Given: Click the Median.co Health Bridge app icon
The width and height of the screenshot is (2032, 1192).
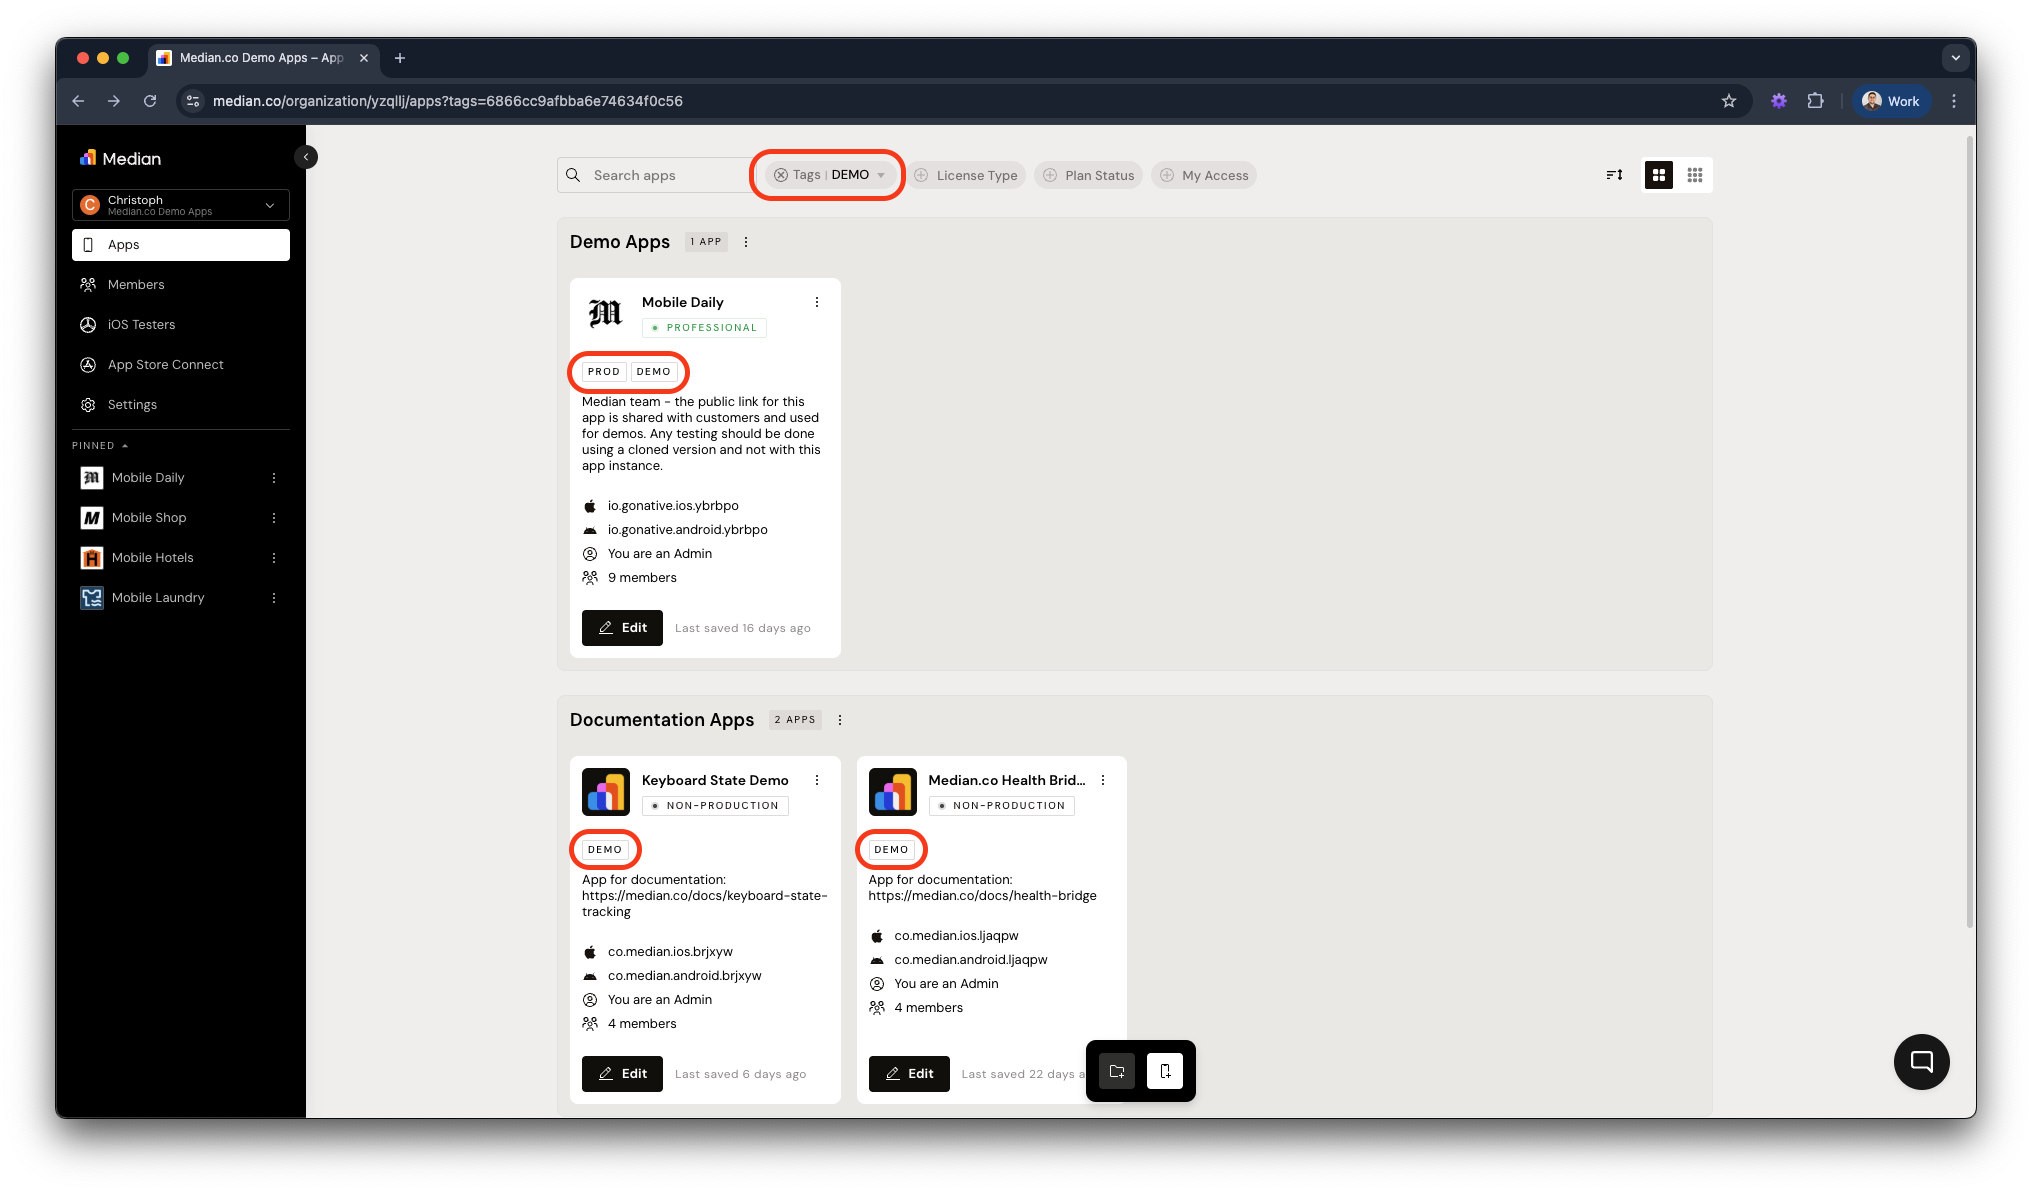Looking at the screenshot, I should [x=893, y=792].
